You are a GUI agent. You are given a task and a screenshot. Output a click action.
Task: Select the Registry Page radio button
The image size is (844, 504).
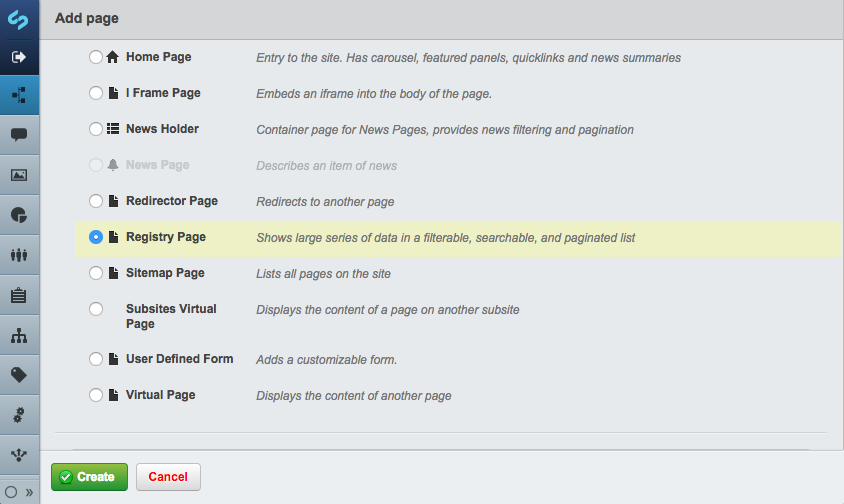96,237
